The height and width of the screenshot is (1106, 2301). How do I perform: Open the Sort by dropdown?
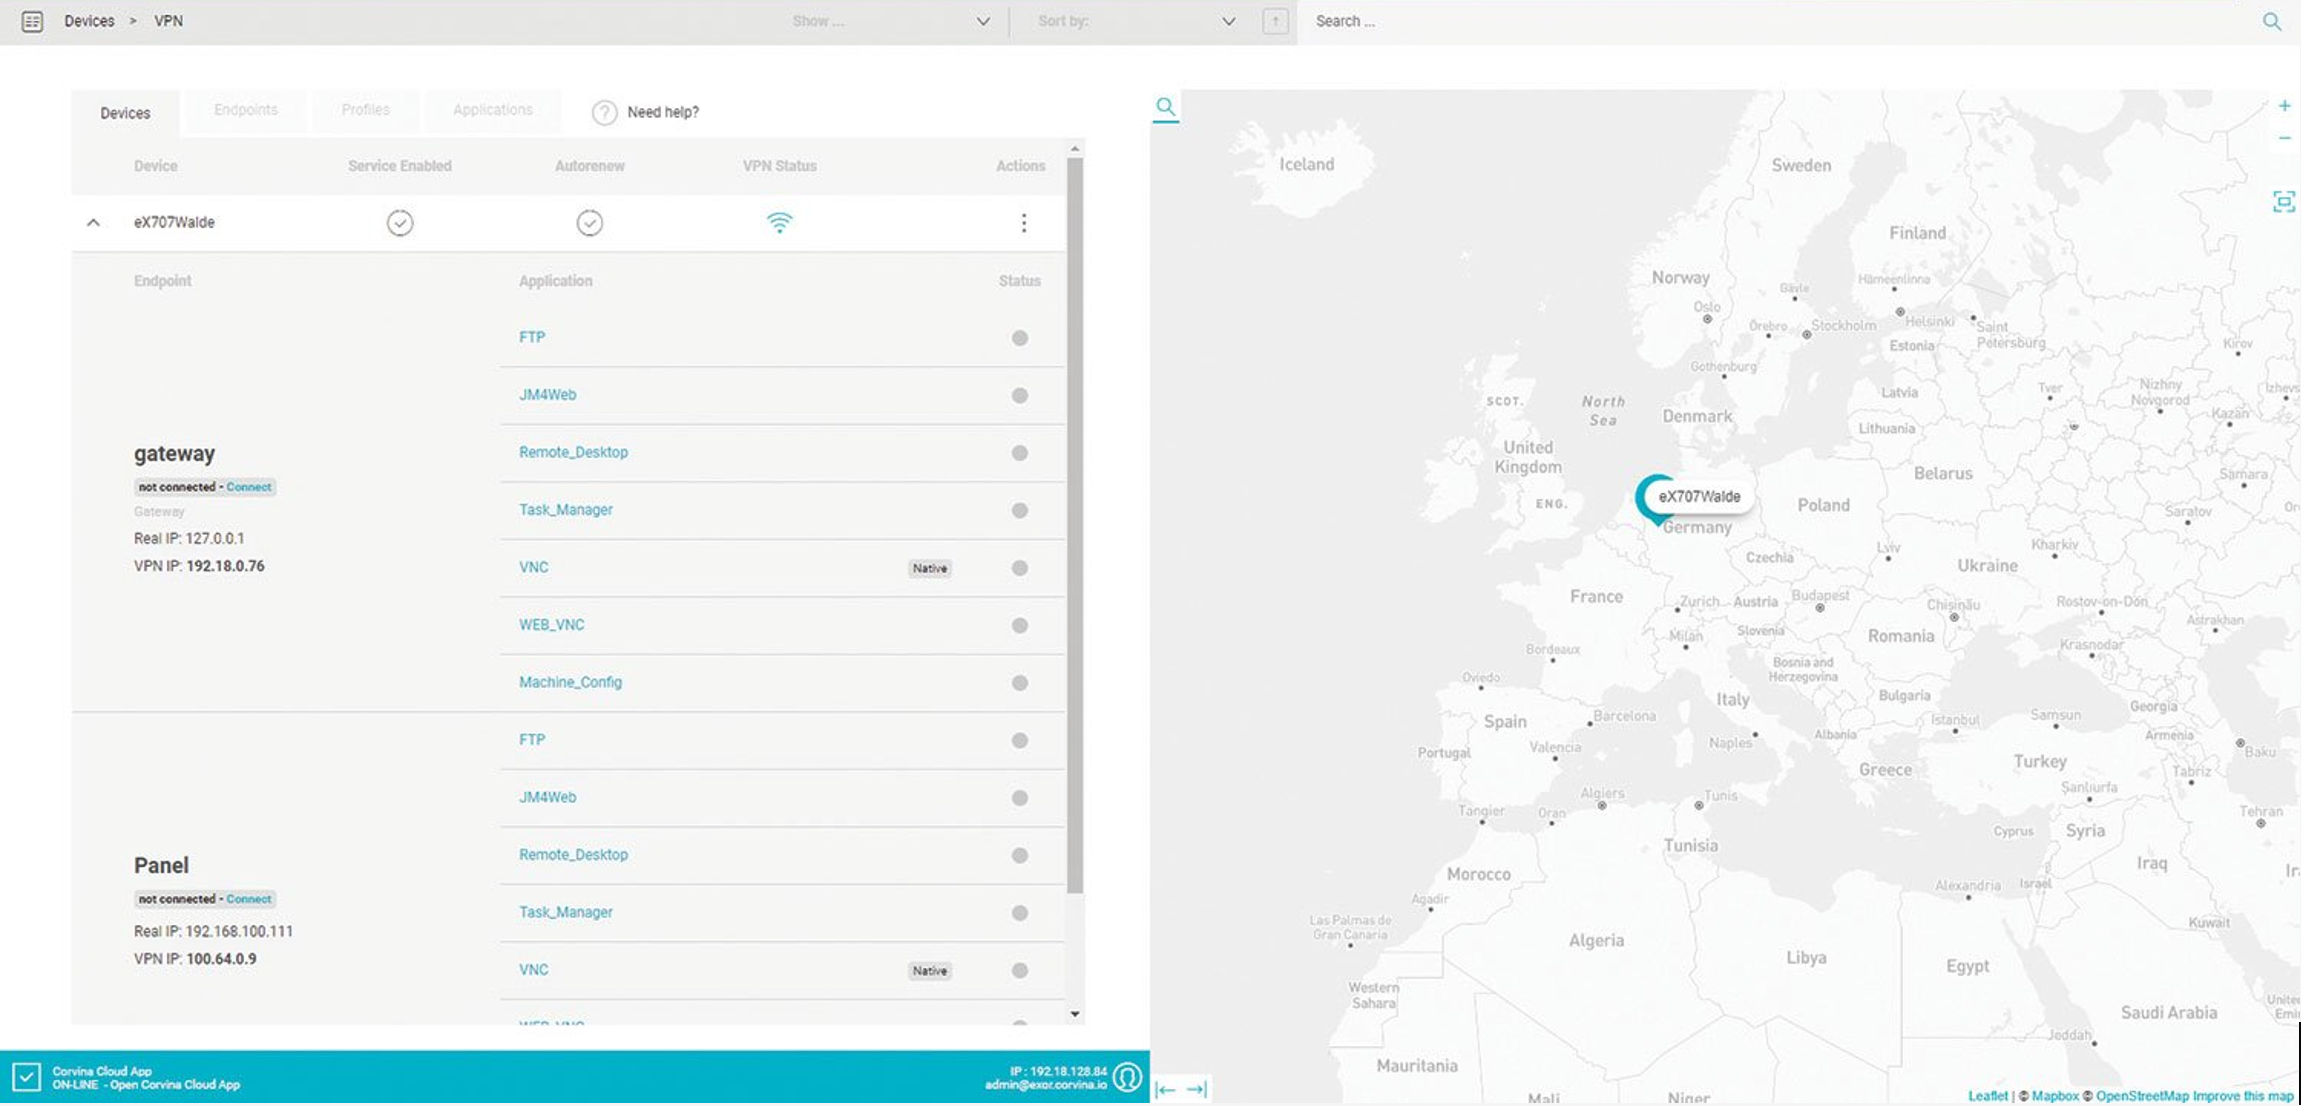[x=1136, y=21]
